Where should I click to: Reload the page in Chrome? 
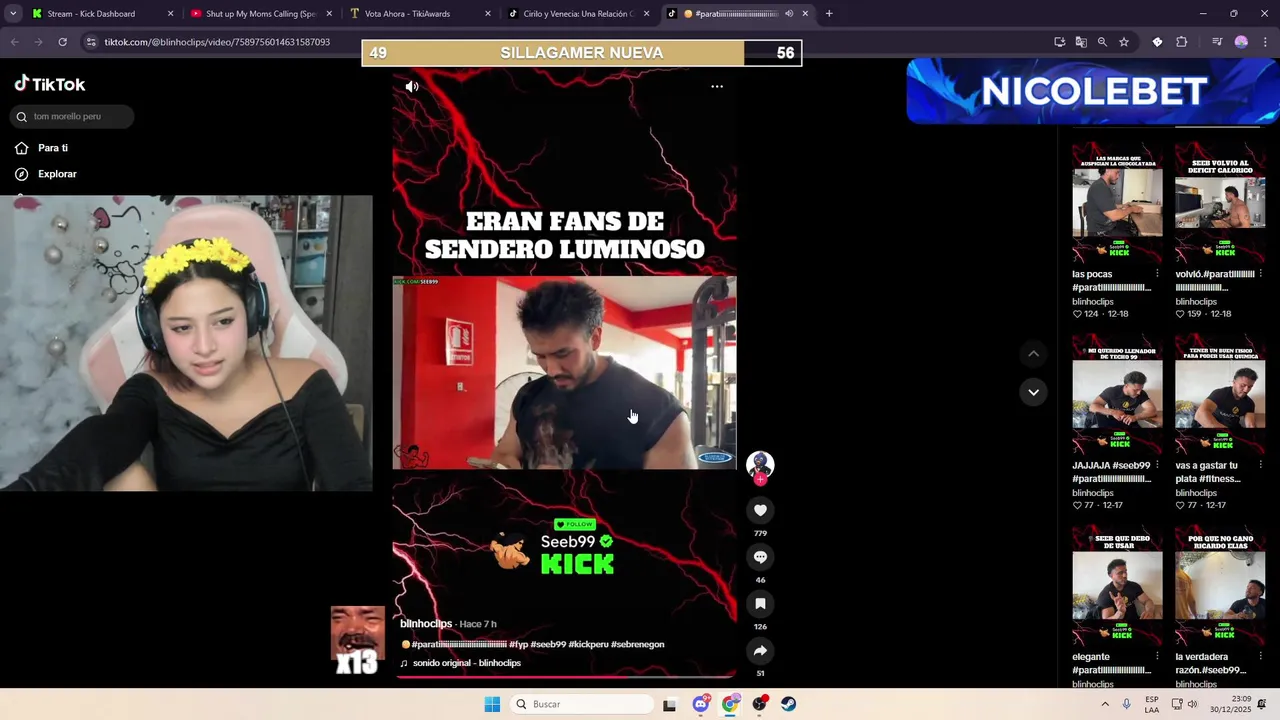coord(62,42)
